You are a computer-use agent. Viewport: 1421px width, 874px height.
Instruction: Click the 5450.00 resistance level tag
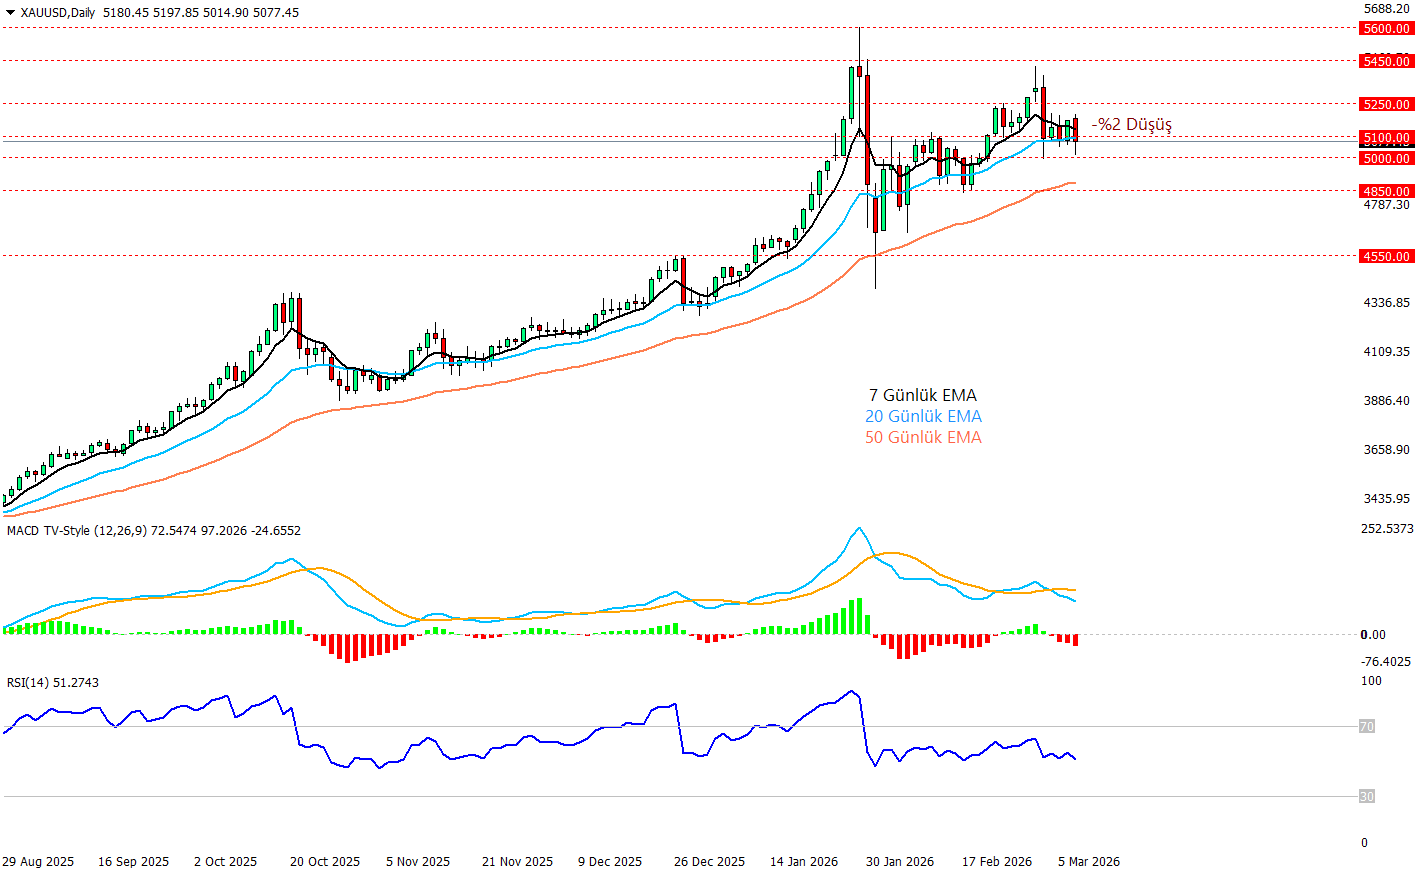pyautogui.click(x=1386, y=61)
